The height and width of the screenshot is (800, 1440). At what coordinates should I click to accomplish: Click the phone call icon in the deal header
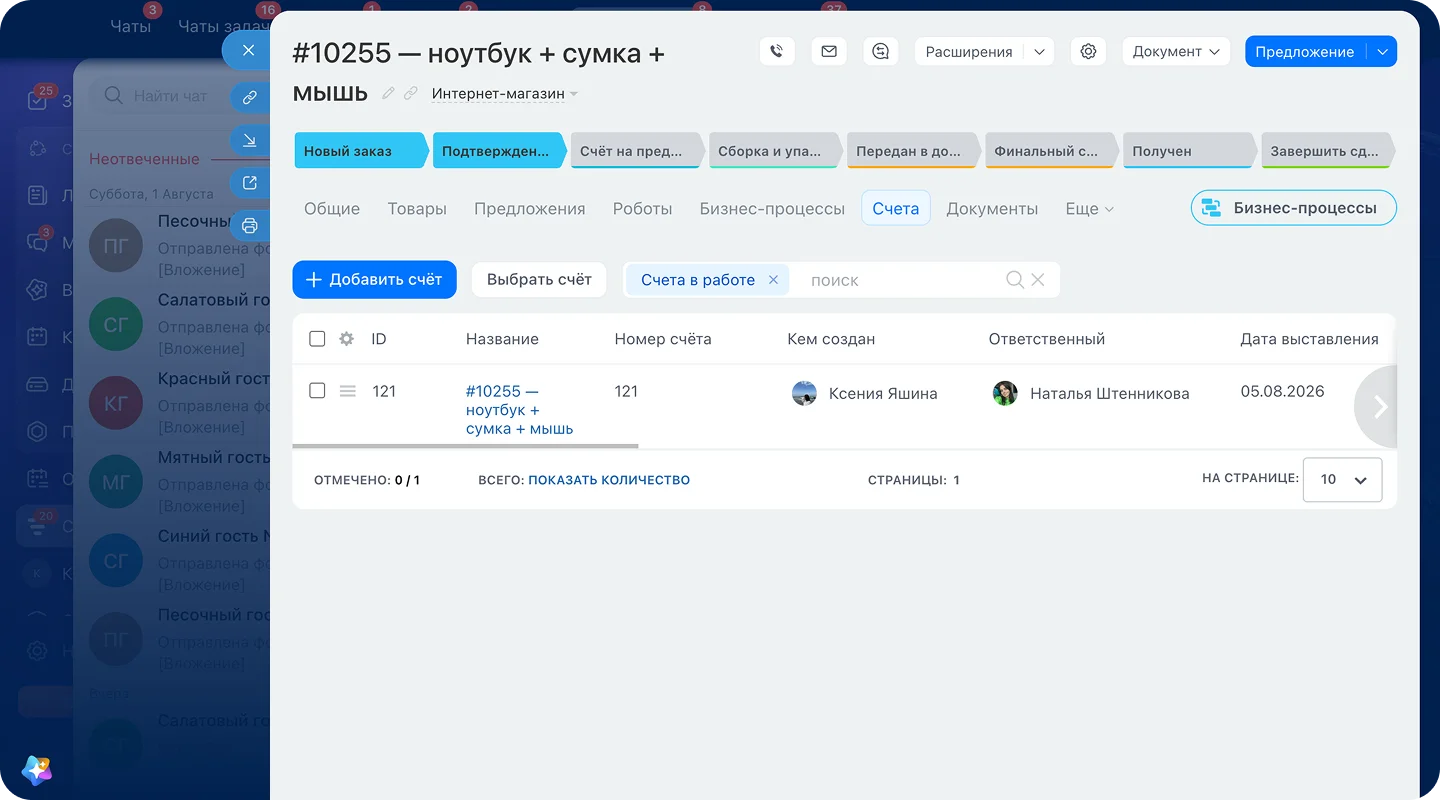[x=776, y=51]
